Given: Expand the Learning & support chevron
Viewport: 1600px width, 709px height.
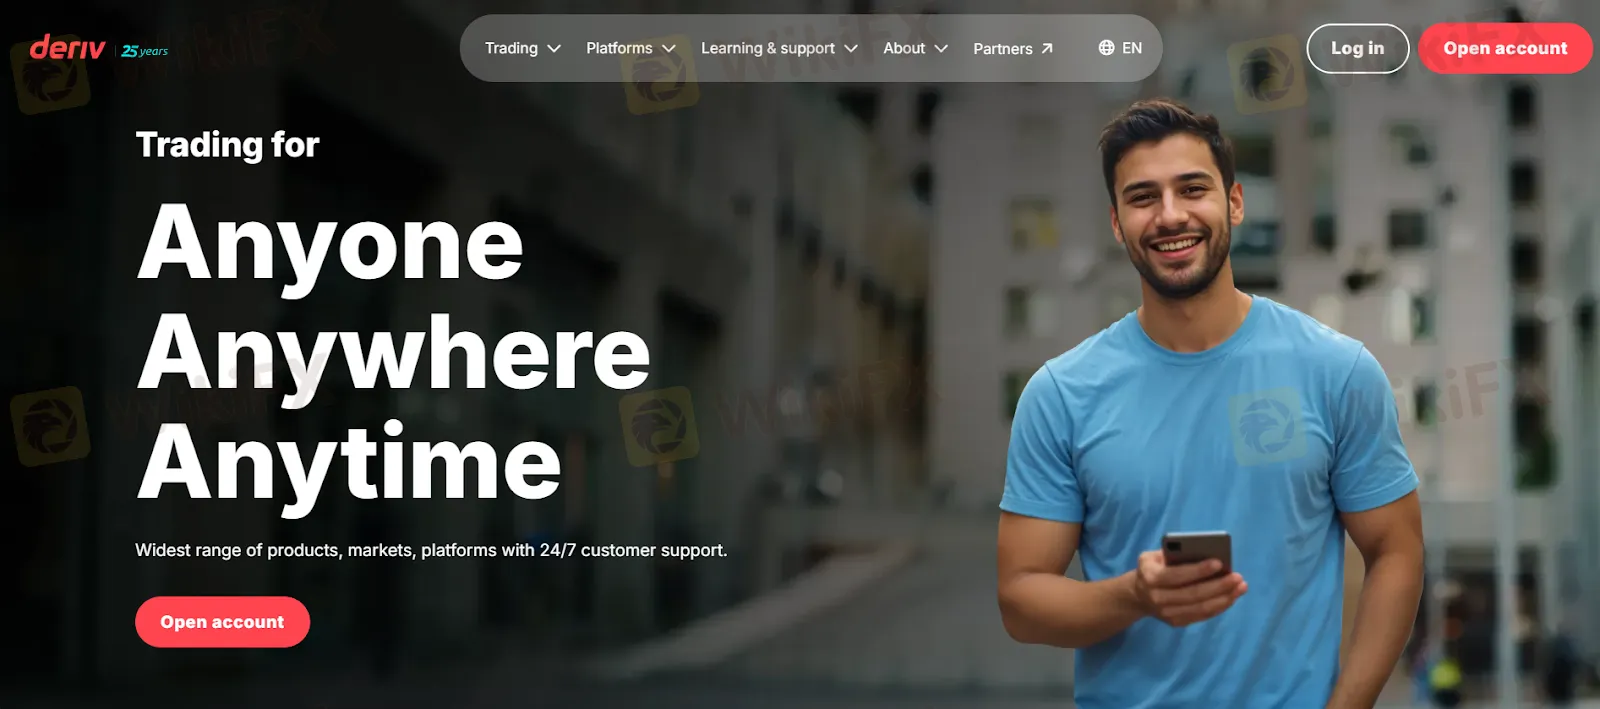Looking at the screenshot, I should pos(851,48).
